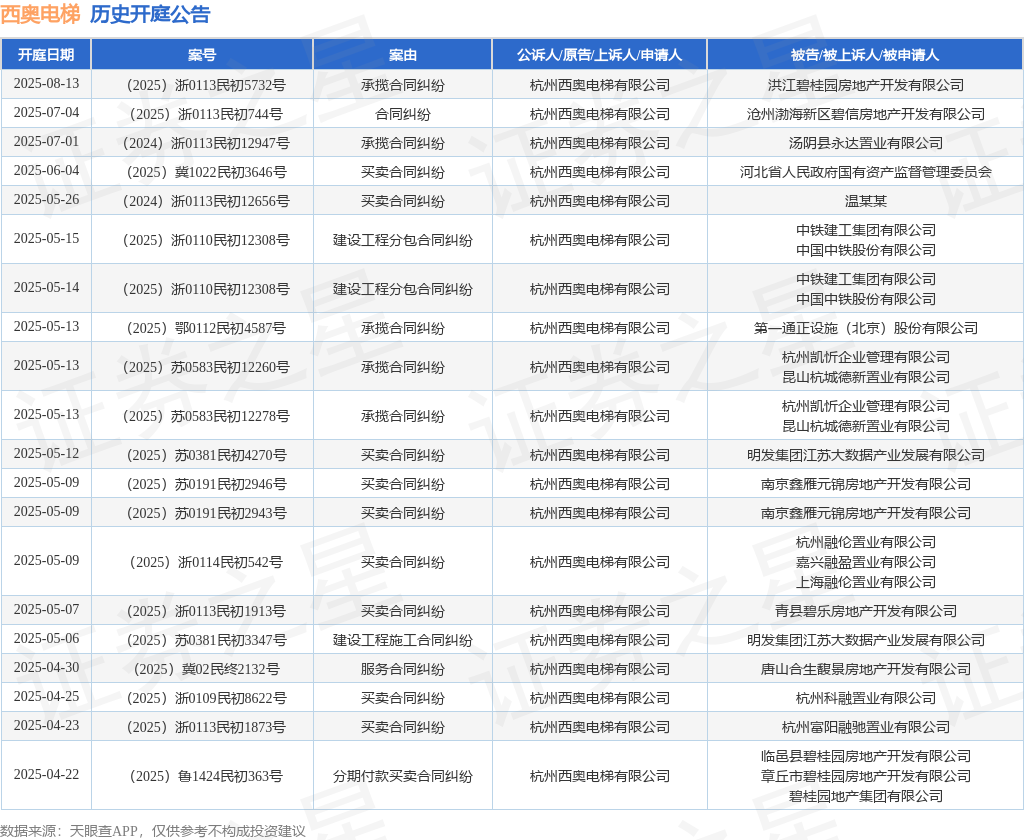Select date cell 2025-05-14
Viewport: 1024px width, 840px height.
click(x=46, y=287)
